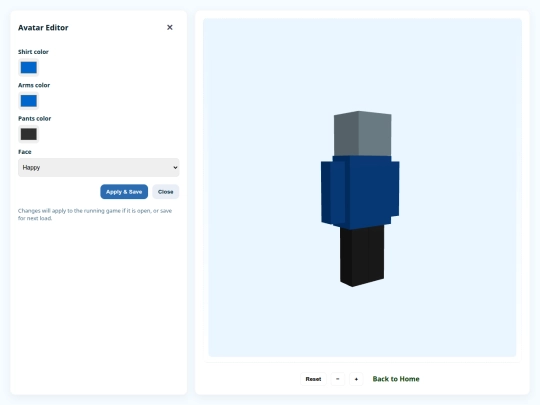Click the Avatar Editor heading text
The height and width of the screenshot is (405, 540).
pyautogui.click(x=43, y=28)
